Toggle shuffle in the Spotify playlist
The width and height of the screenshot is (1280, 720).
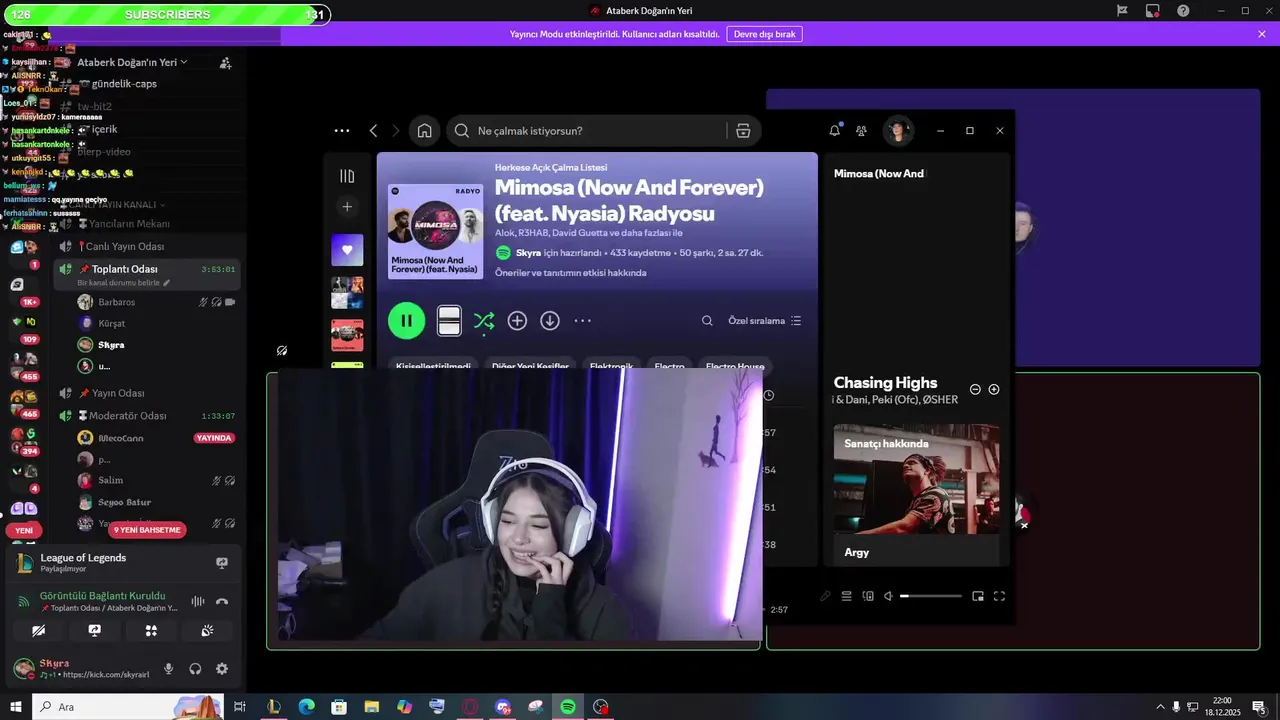[x=484, y=321]
